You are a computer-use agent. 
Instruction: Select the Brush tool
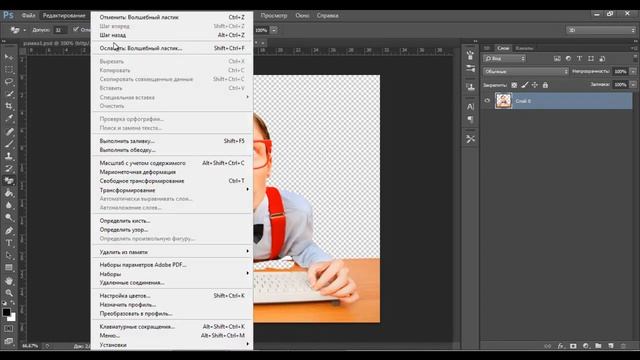(x=9, y=144)
